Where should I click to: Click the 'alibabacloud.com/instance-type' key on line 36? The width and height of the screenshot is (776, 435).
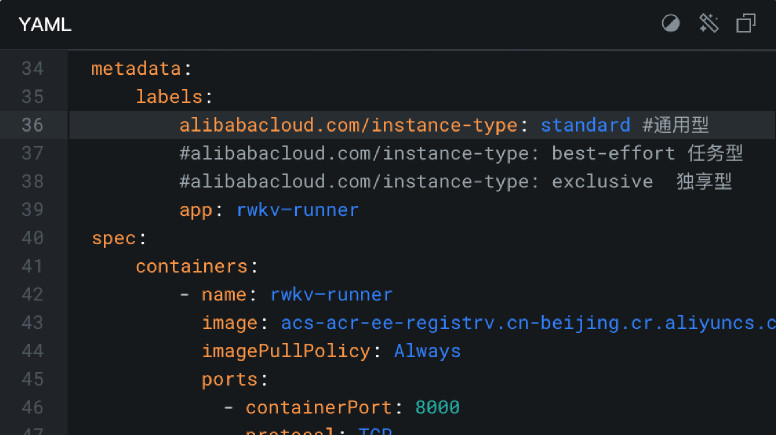(x=348, y=125)
